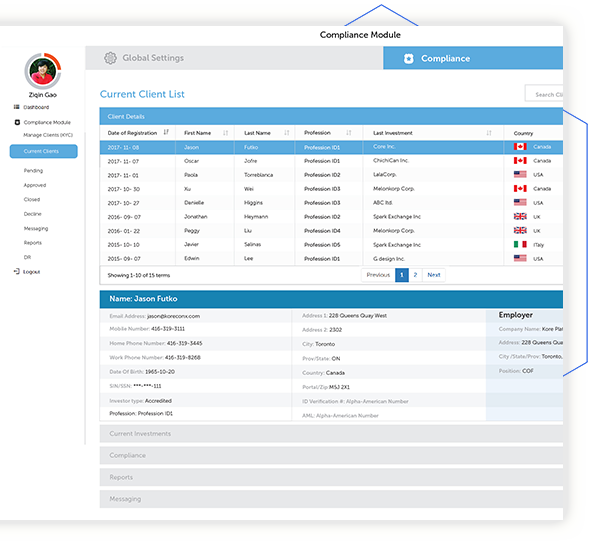Open the Global Settings tab
600x550 pixels.
tap(234, 58)
